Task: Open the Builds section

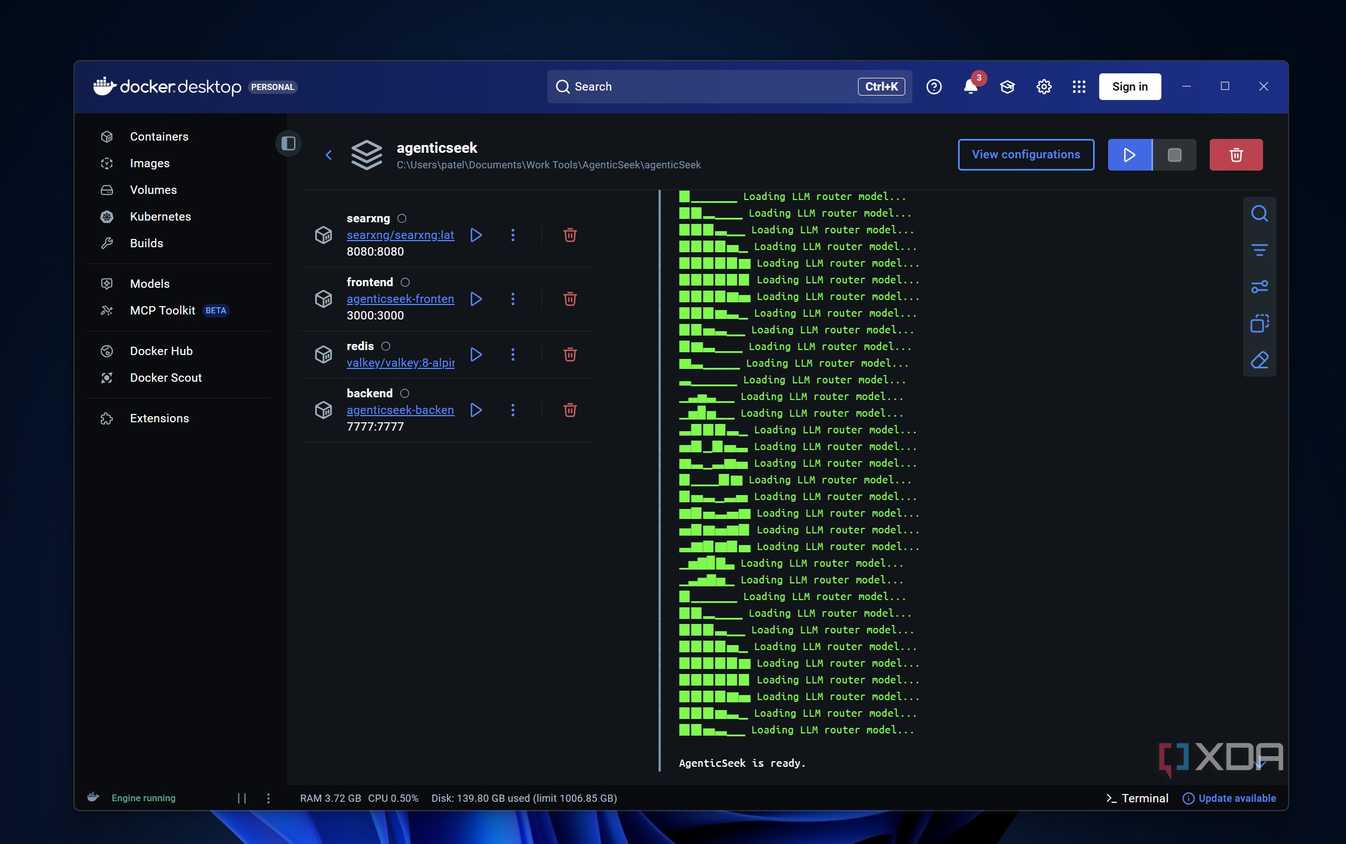Action: [x=146, y=243]
